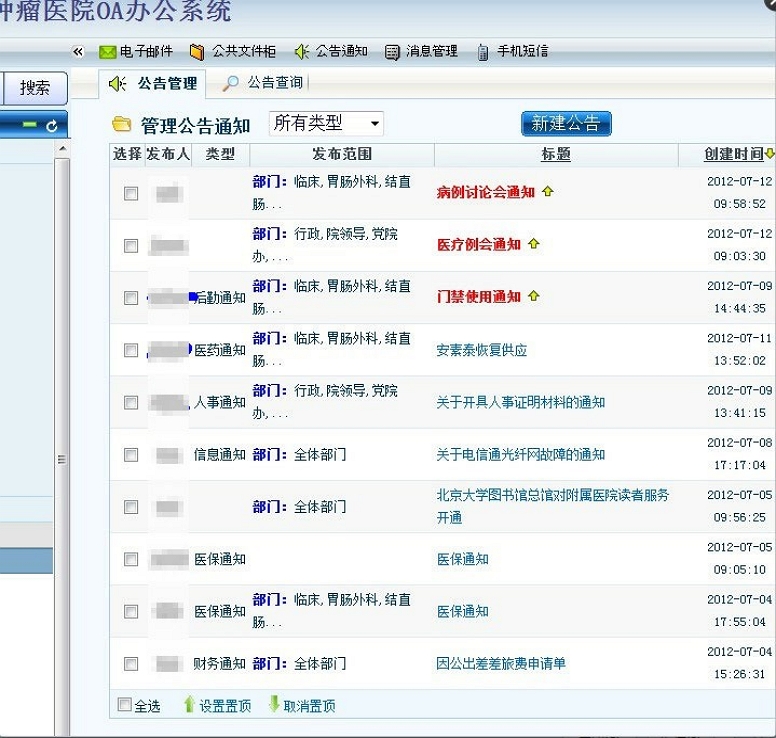The image size is (776, 738).
Task: Switch to the 公告查询 tab
Action: (263, 83)
